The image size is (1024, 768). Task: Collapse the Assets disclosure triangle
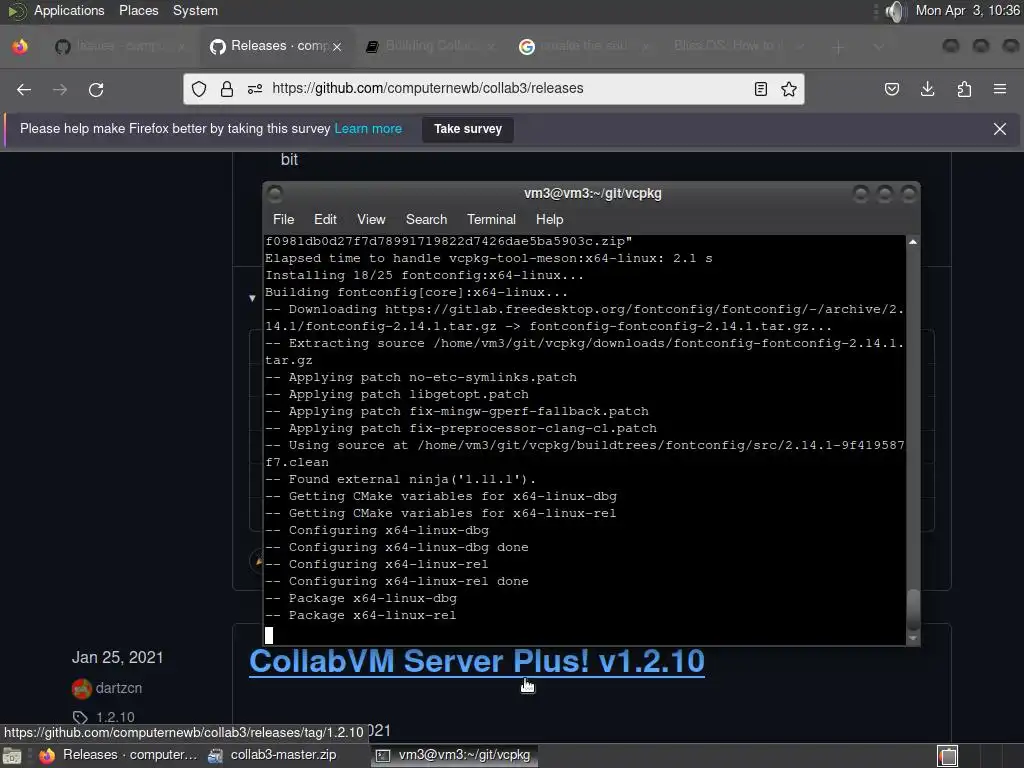[252, 298]
